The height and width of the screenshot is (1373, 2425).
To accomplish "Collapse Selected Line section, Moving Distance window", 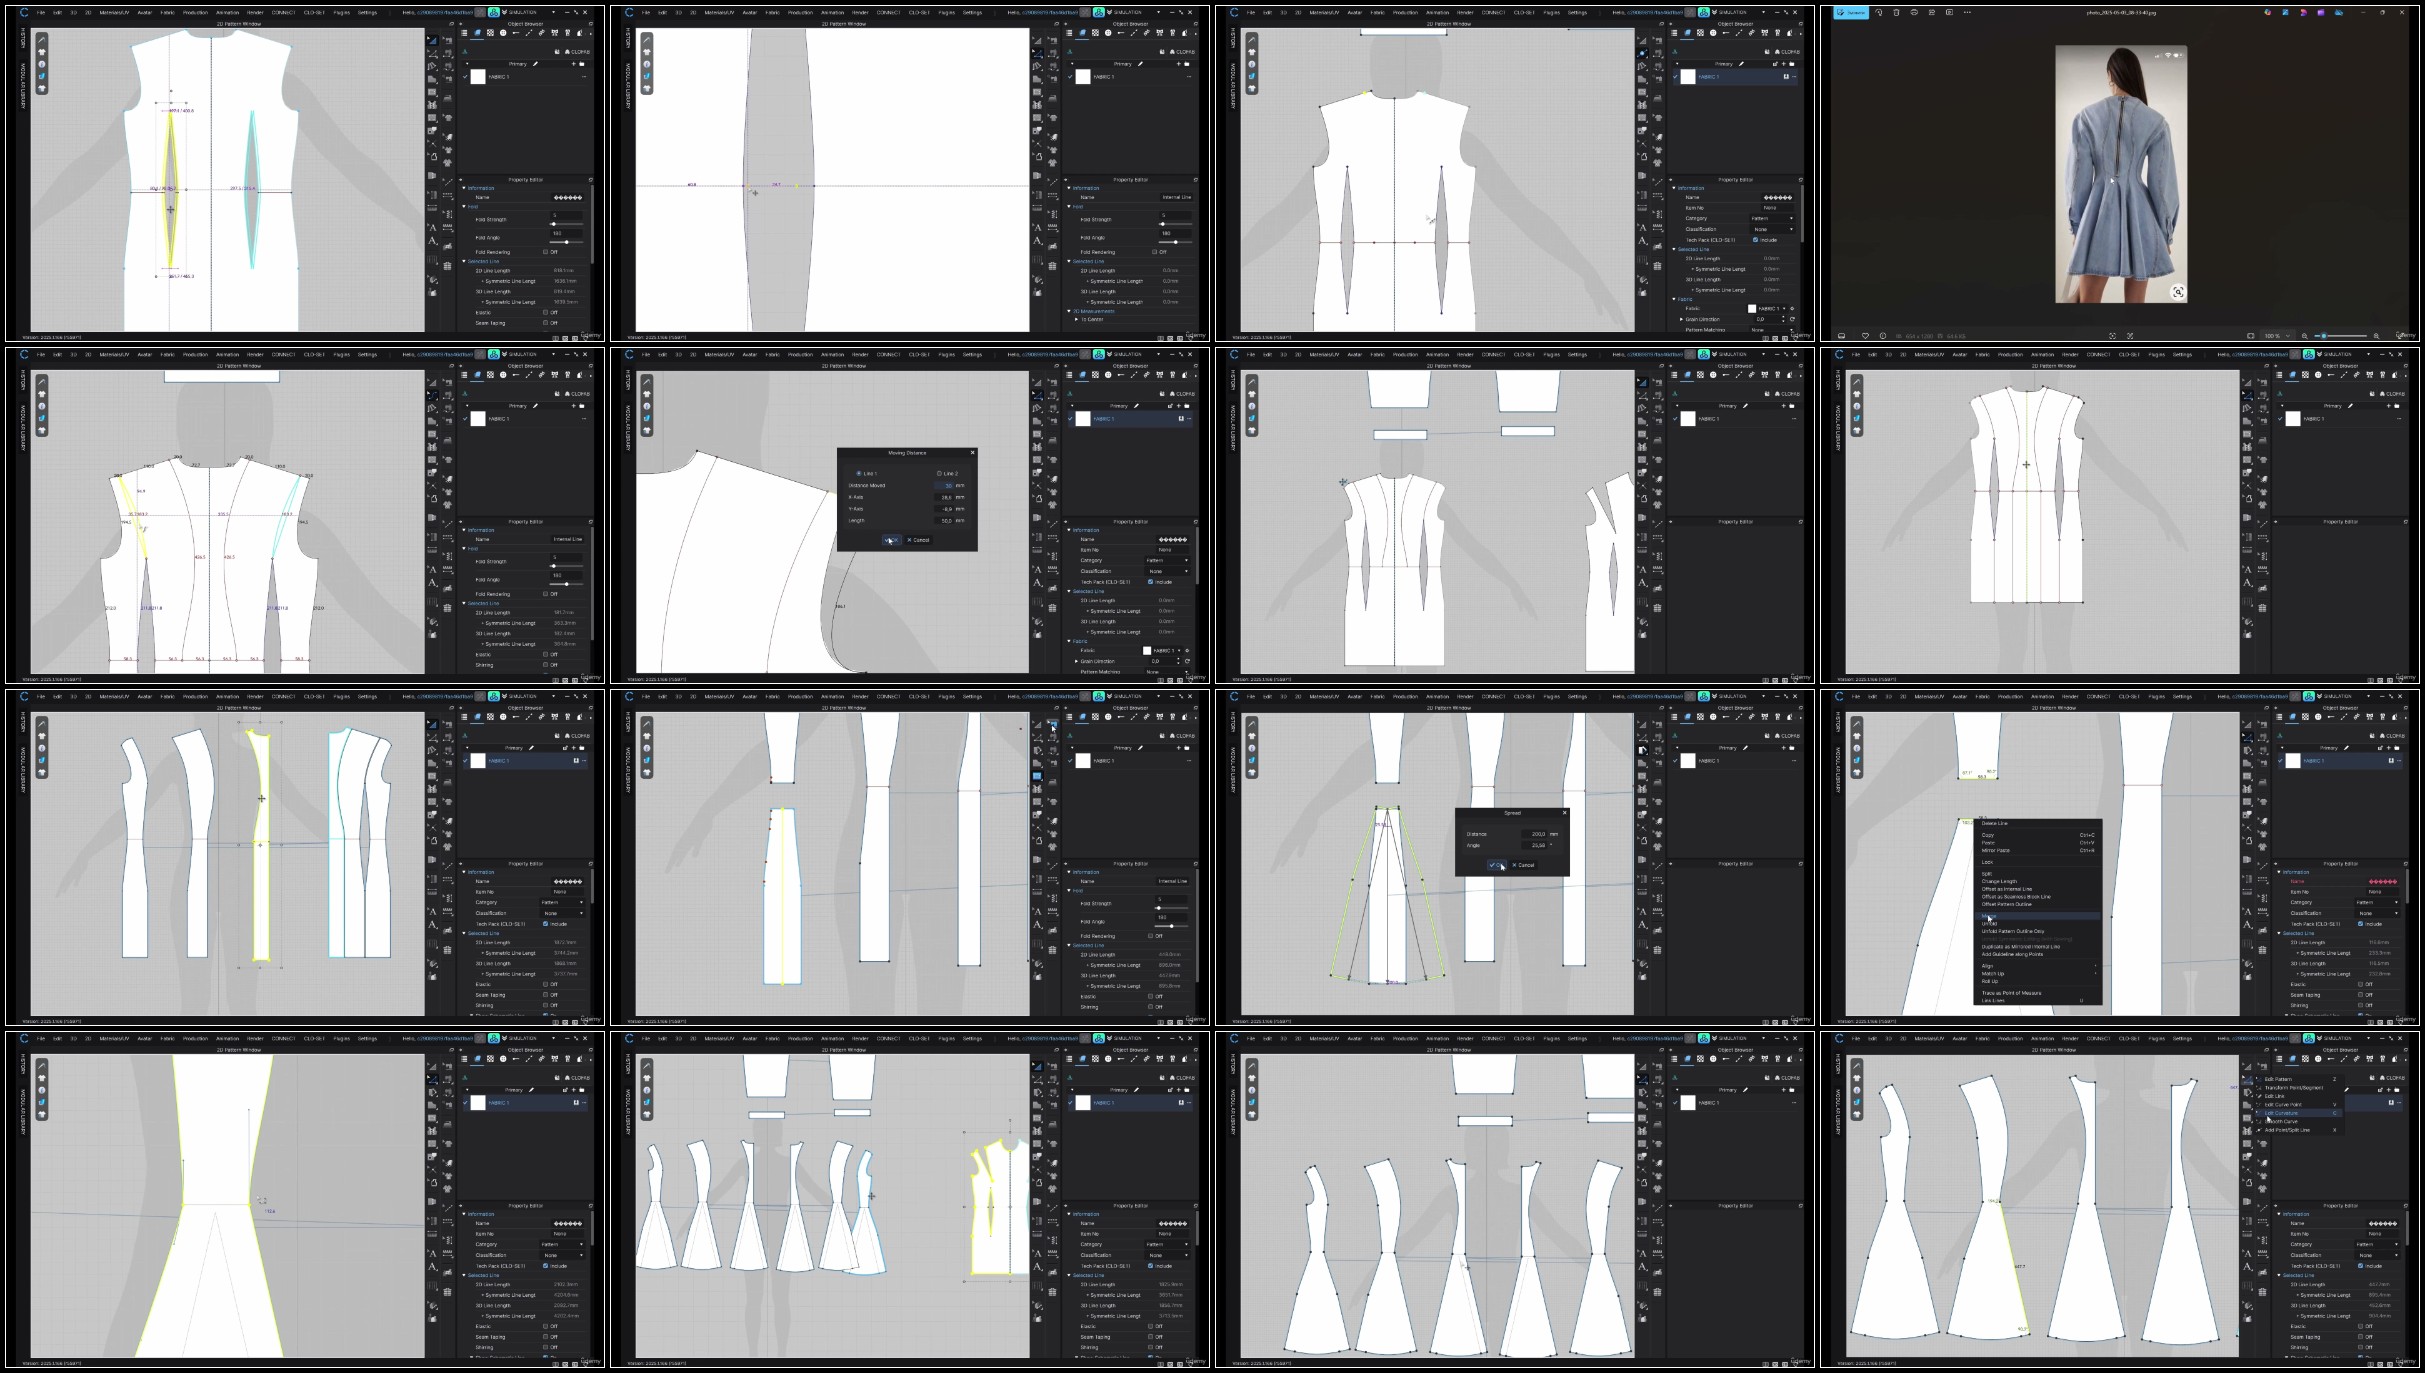I will point(1069,592).
